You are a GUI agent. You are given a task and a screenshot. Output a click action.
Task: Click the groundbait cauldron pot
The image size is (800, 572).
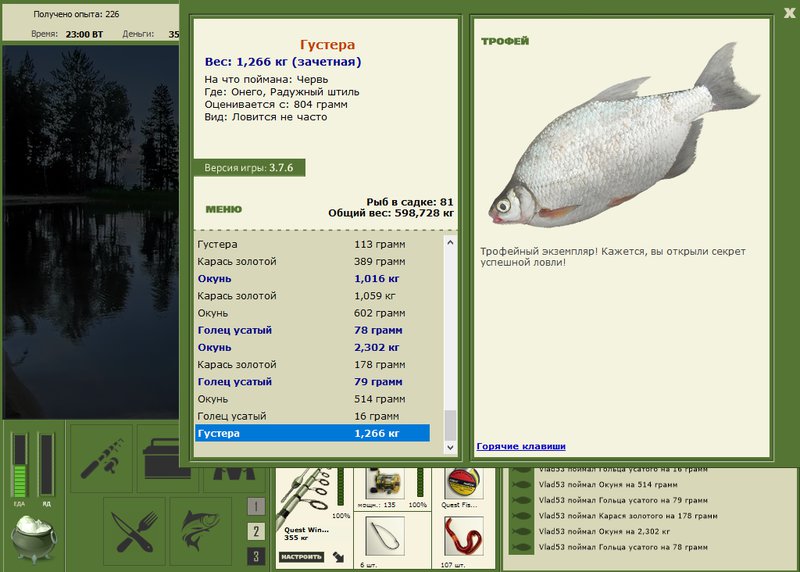(x=34, y=538)
